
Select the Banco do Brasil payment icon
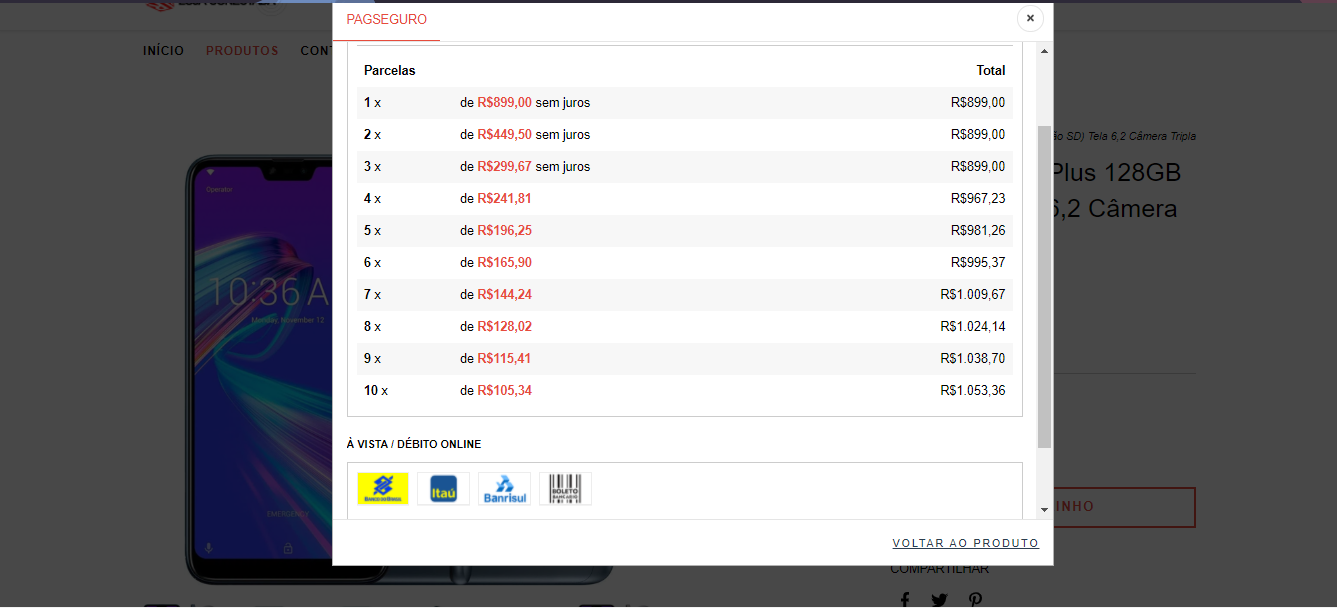[383, 488]
